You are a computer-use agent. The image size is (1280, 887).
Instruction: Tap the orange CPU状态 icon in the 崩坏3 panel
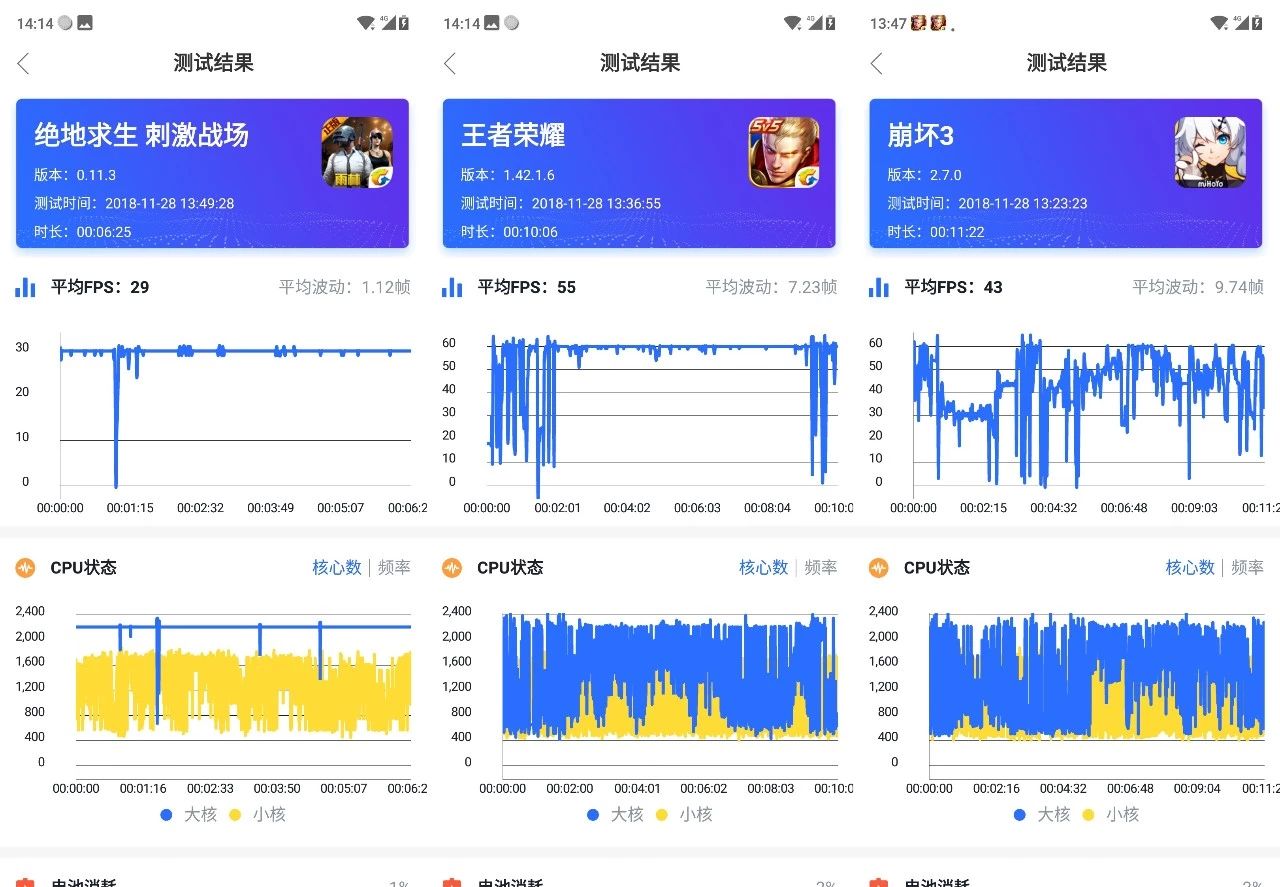point(879,568)
